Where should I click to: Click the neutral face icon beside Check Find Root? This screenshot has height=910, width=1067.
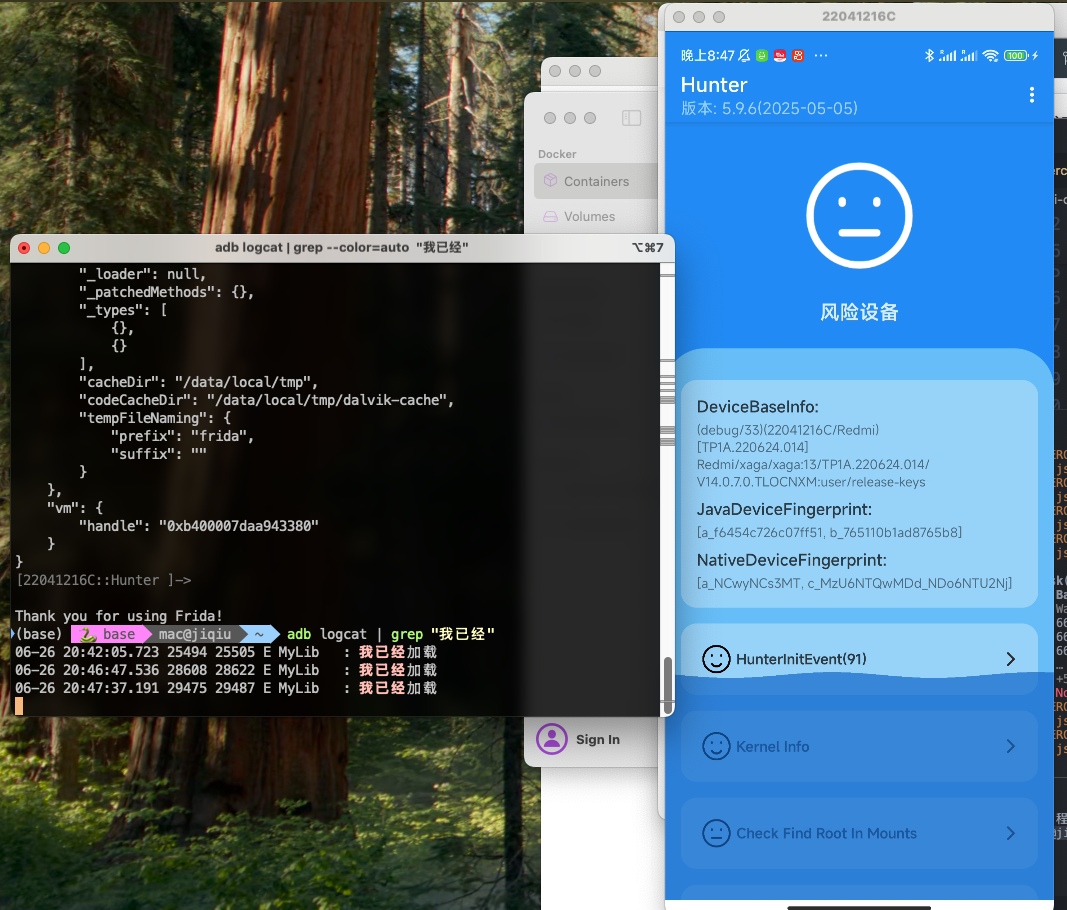pos(716,833)
